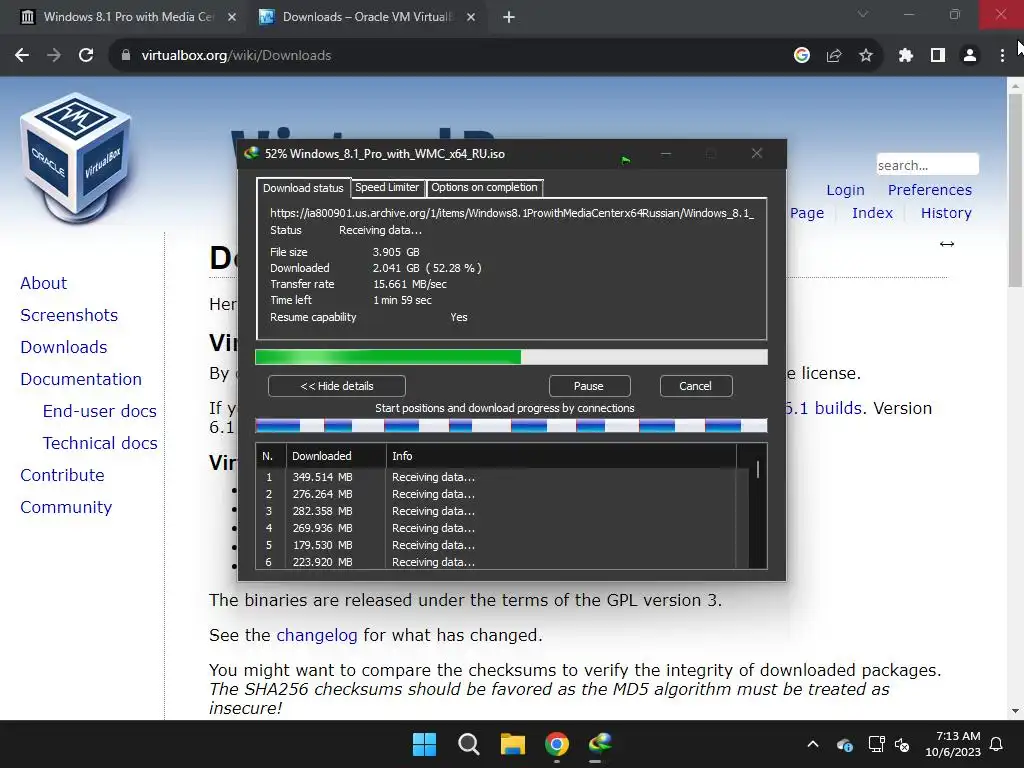Click the Google icon in address bar

[x=802, y=56]
